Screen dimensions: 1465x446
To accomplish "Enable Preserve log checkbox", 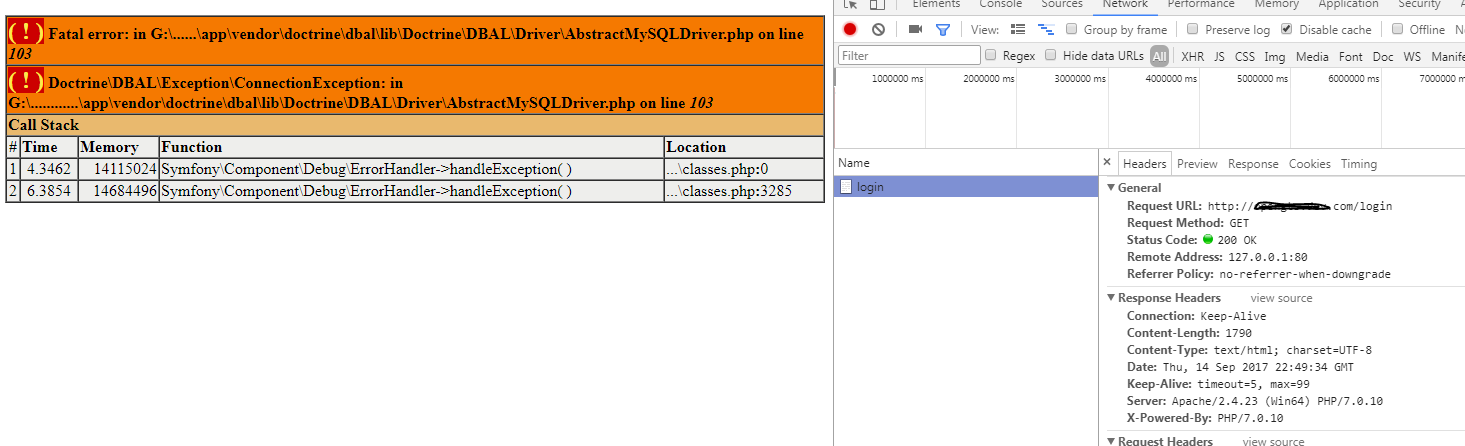I will (1193, 30).
